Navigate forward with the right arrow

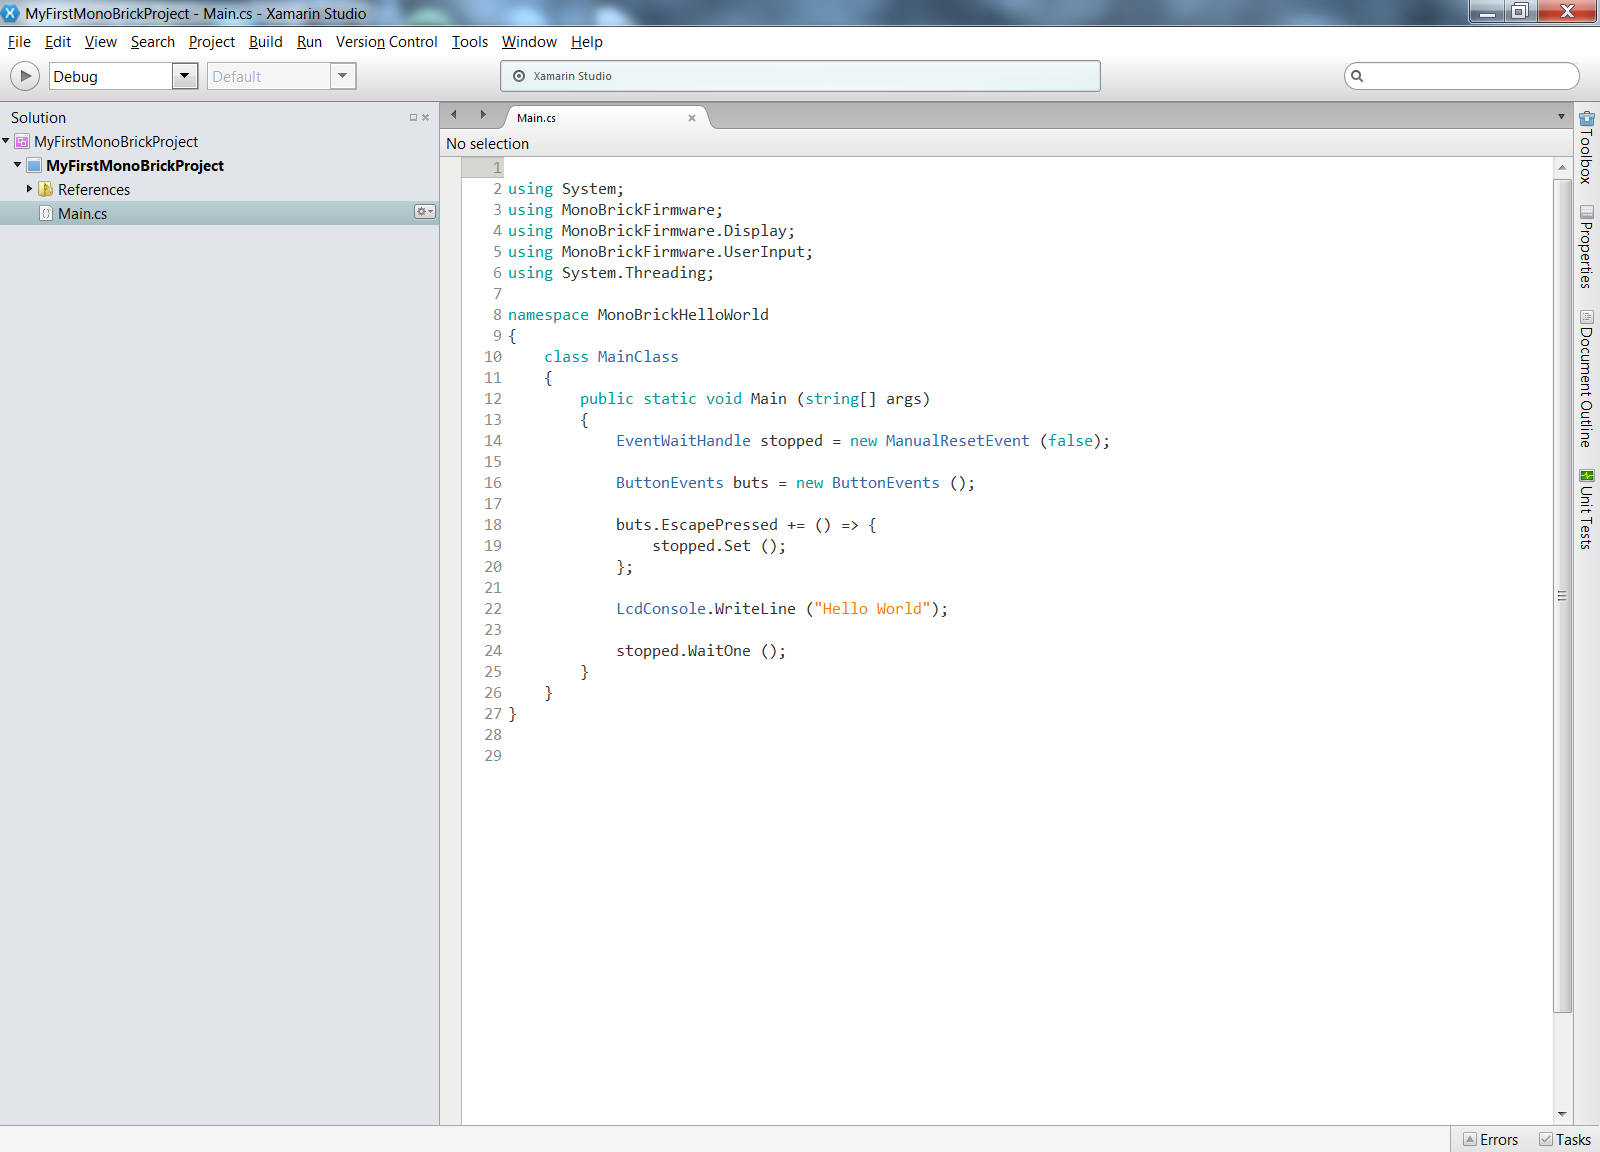point(483,115)
